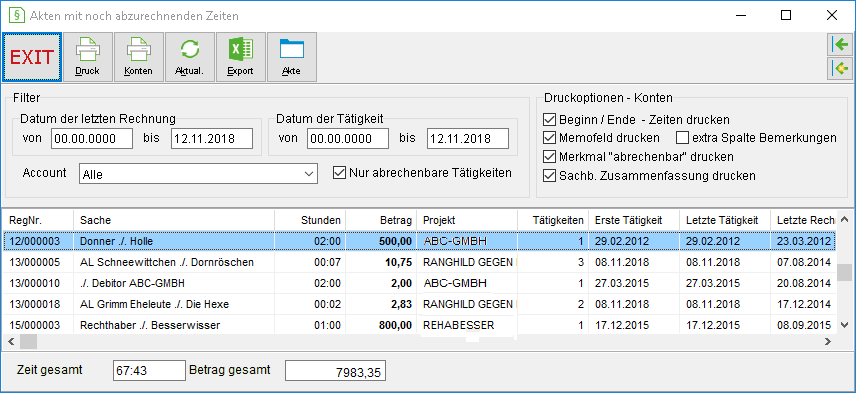Sort by RegNr. column header
This screenshot has height=394, width=856.
pyautogui.click(x=38, y=220)
